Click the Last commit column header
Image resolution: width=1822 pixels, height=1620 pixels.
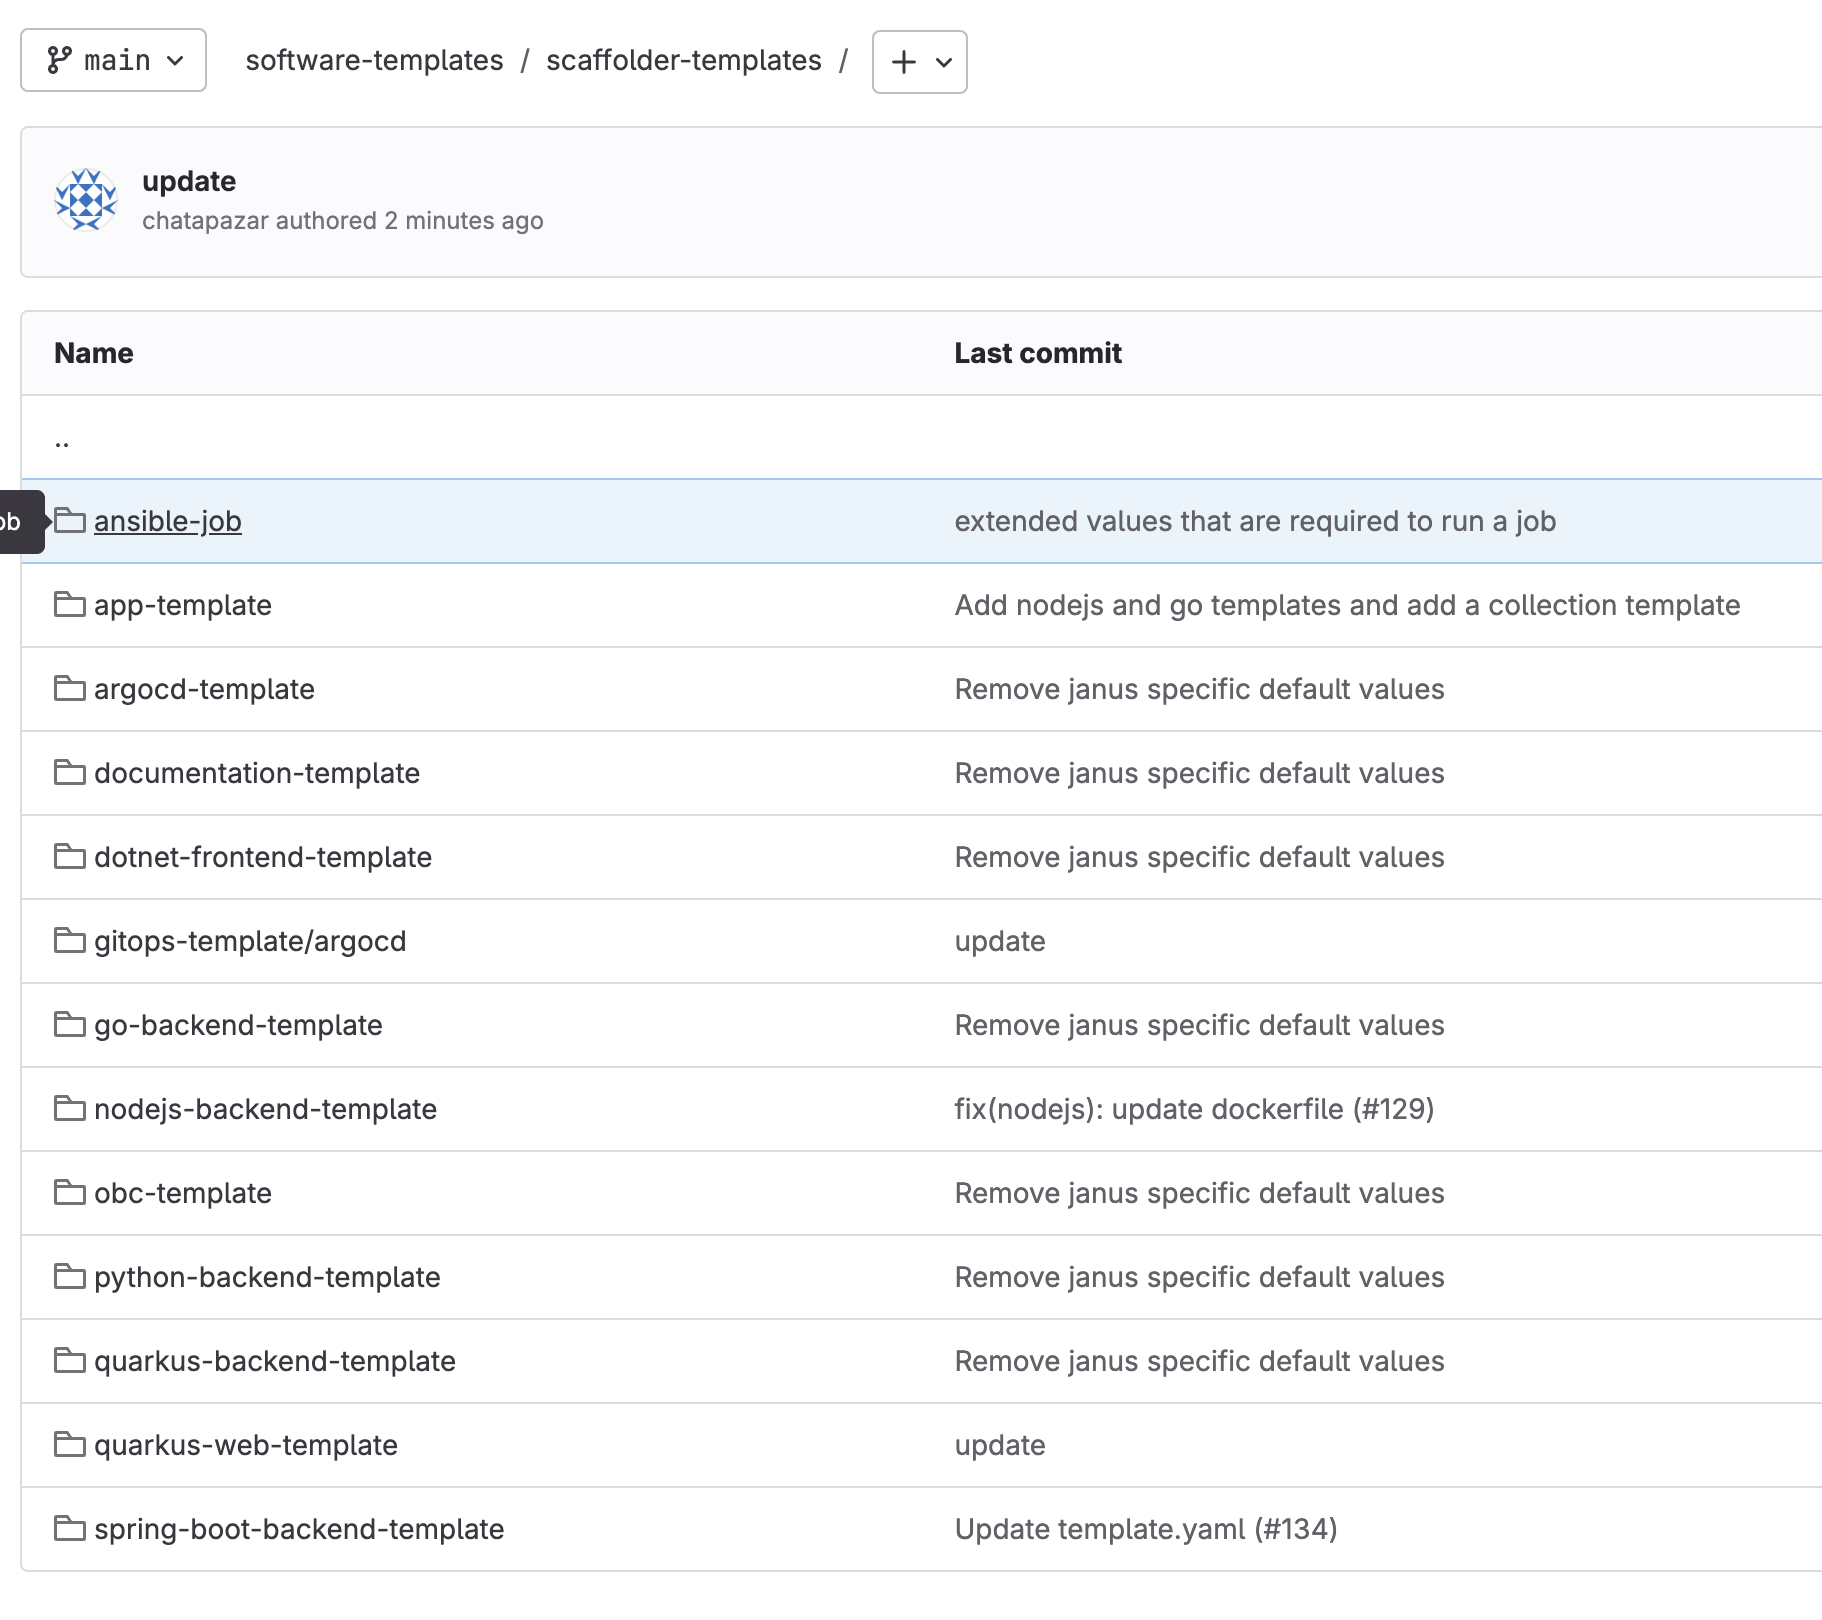pyautogui.click(x=1038, y=353)
